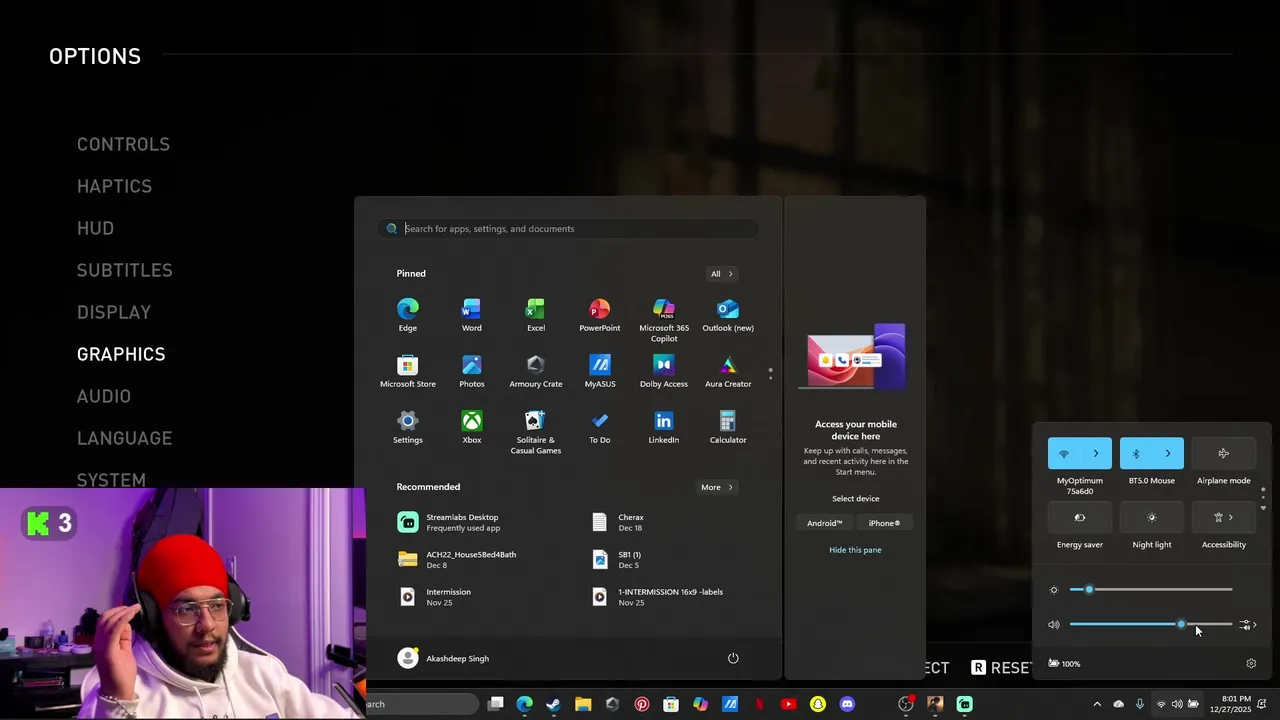Select AUDIO in game options
This screenshot has width=1280, height=720.
point(104,396)
